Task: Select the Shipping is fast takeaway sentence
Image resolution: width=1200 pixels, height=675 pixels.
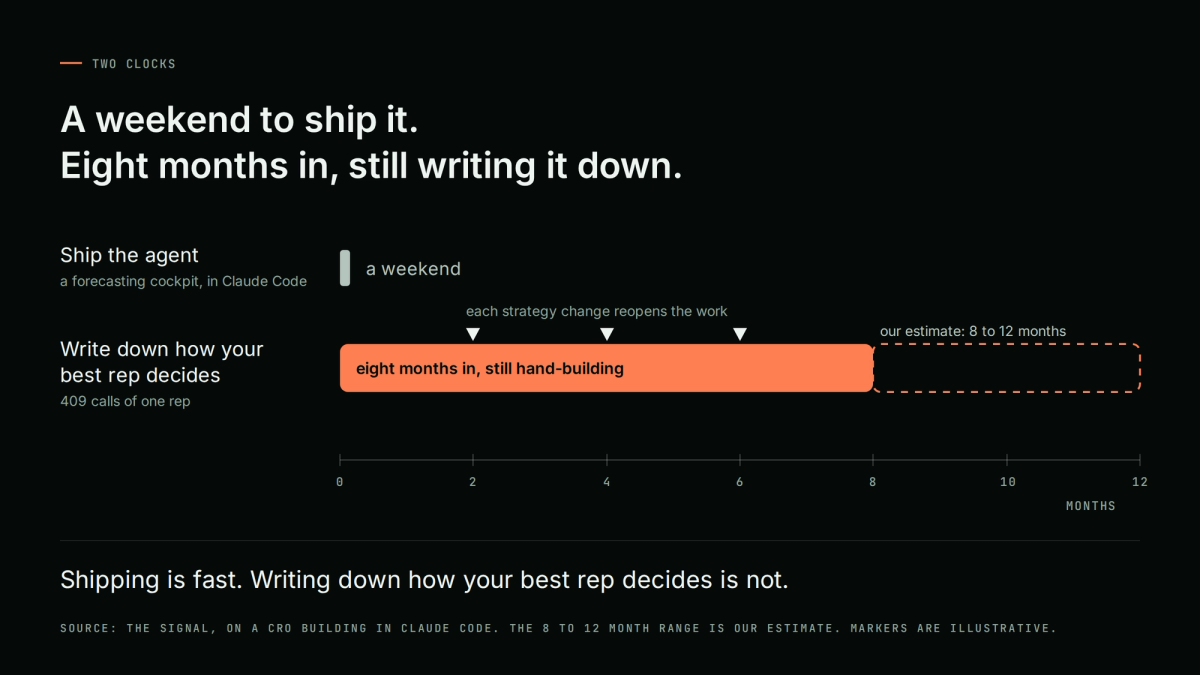Action: point(424,580)
